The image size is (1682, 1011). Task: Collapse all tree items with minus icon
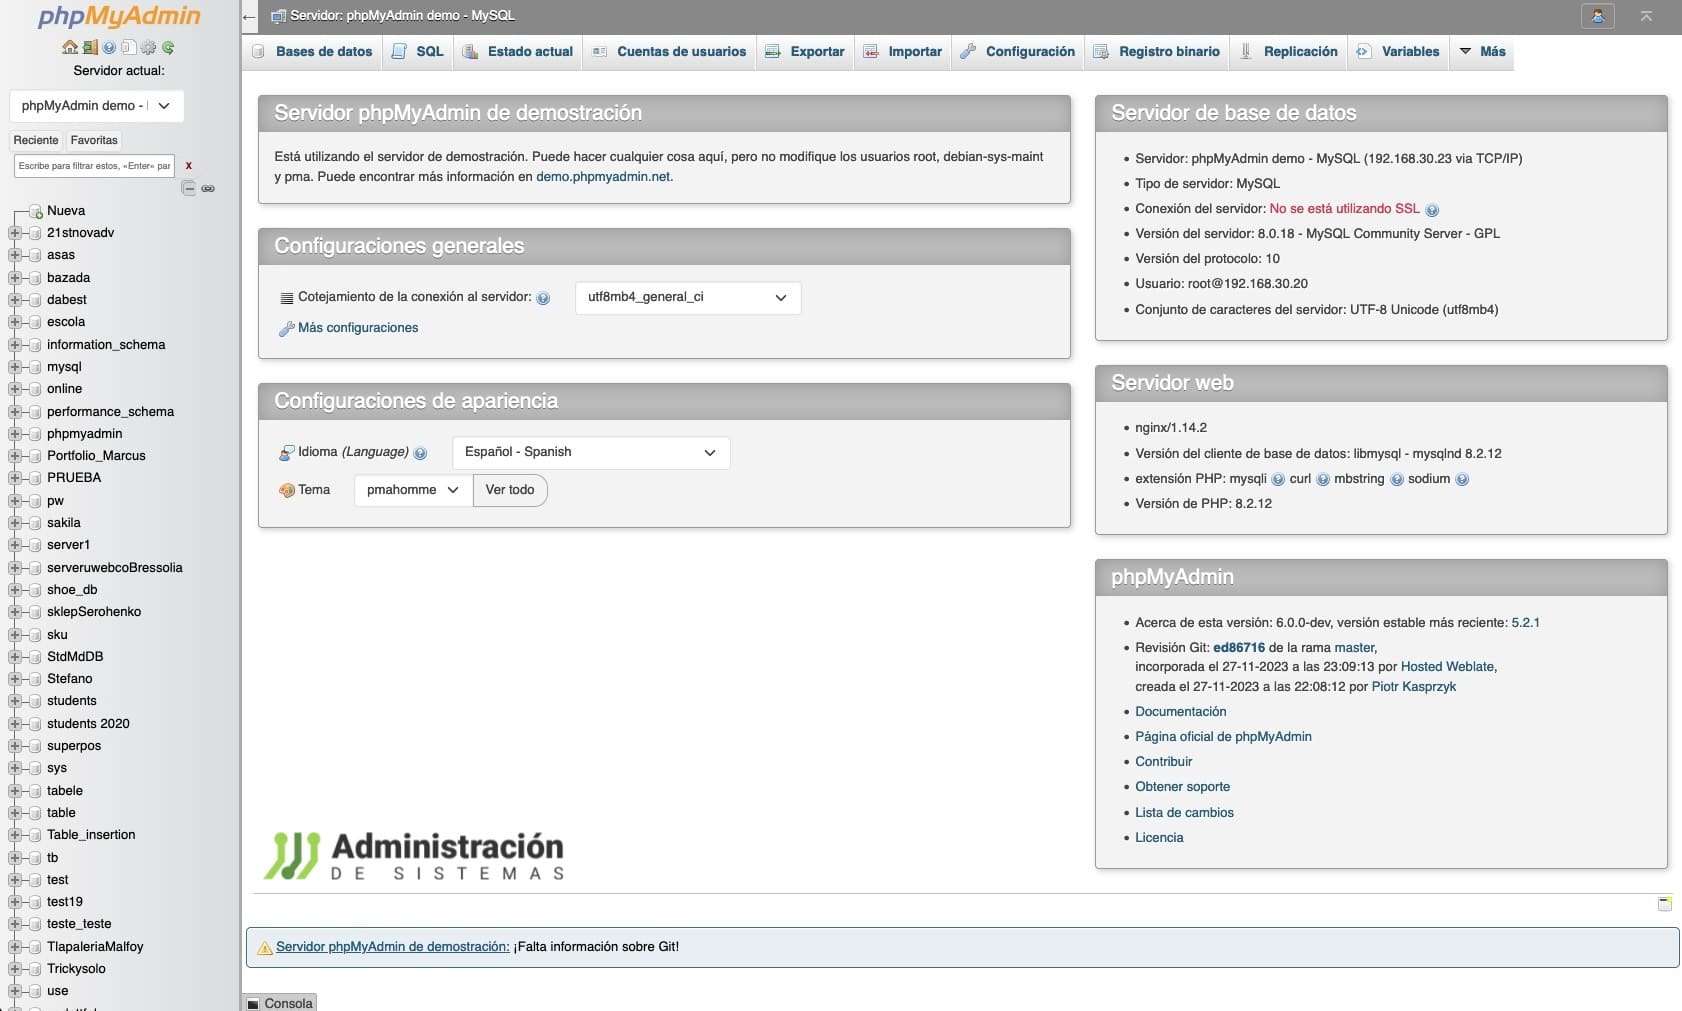tap(188, 188)
